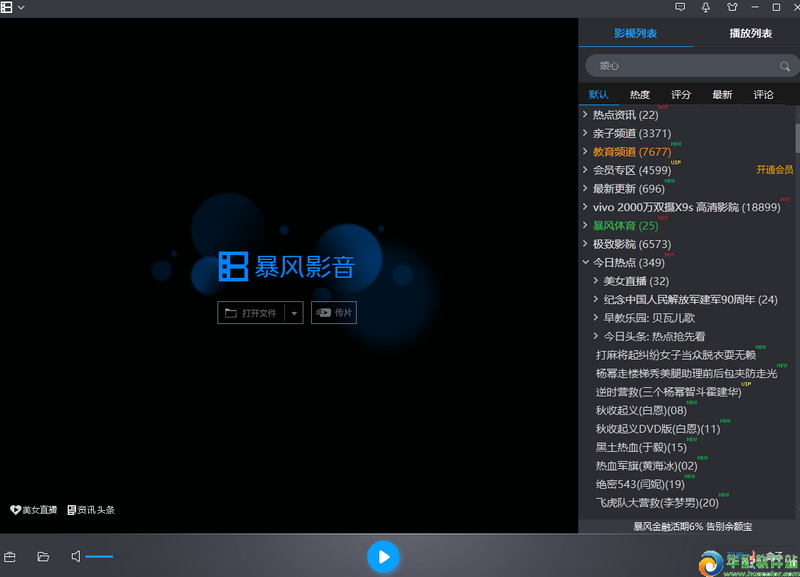Expand the 美女直播 (32) subcategory
The image size is (800, 577).
point(595,281)
